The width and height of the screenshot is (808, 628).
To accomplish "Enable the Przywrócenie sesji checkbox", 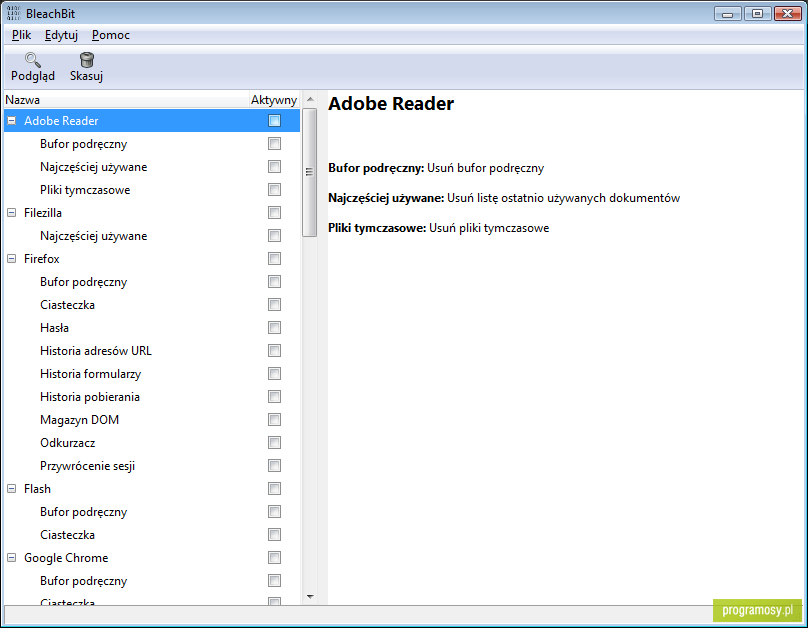I will (275, 466).
